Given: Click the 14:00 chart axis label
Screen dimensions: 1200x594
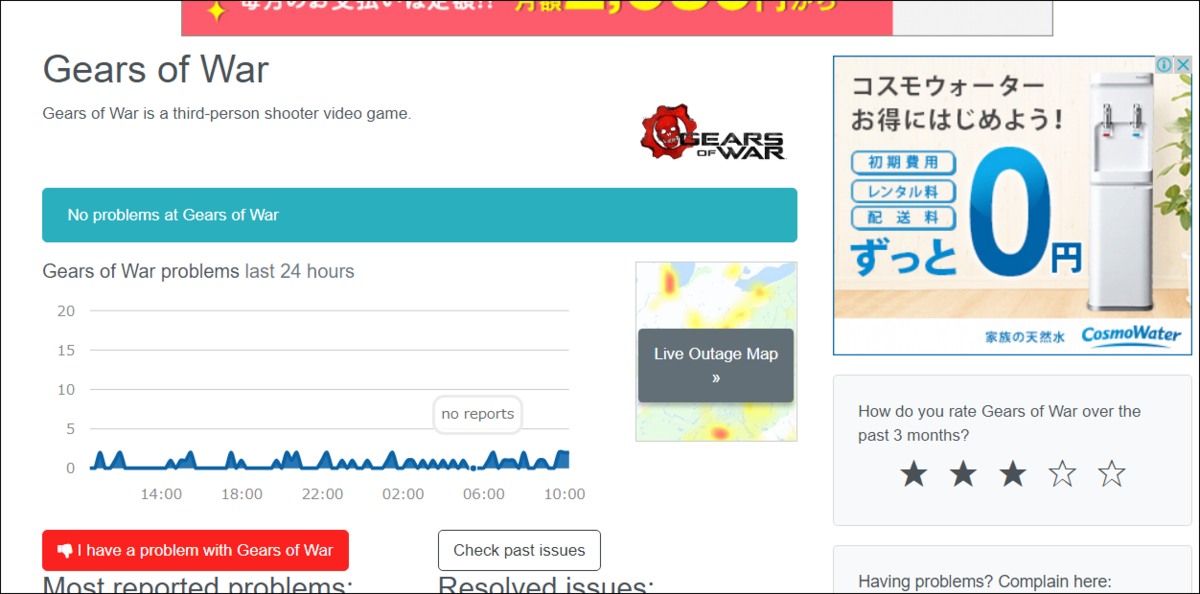Looking at the screenshot, I should [x=161, y=494].
